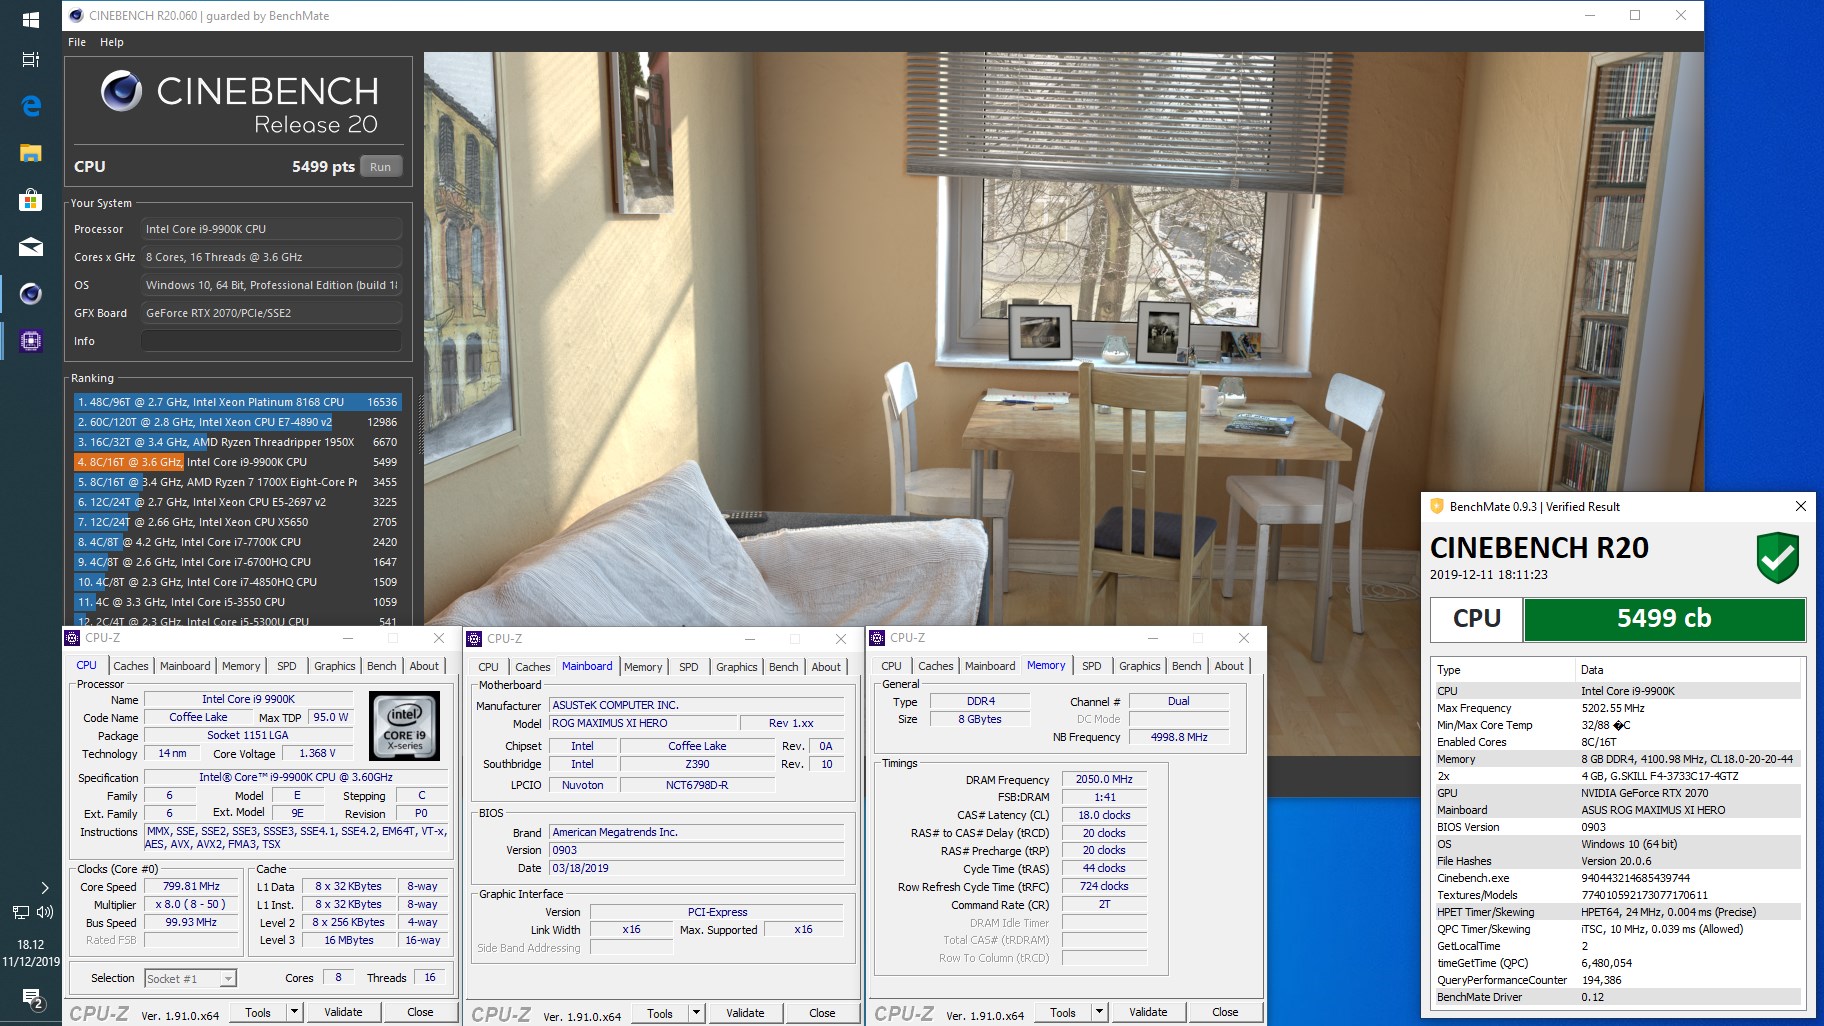The height and width of the screenshot is (1026, 1824).
Task: Open About tab in first CPU-Z
Action: (x=424, y=666)
